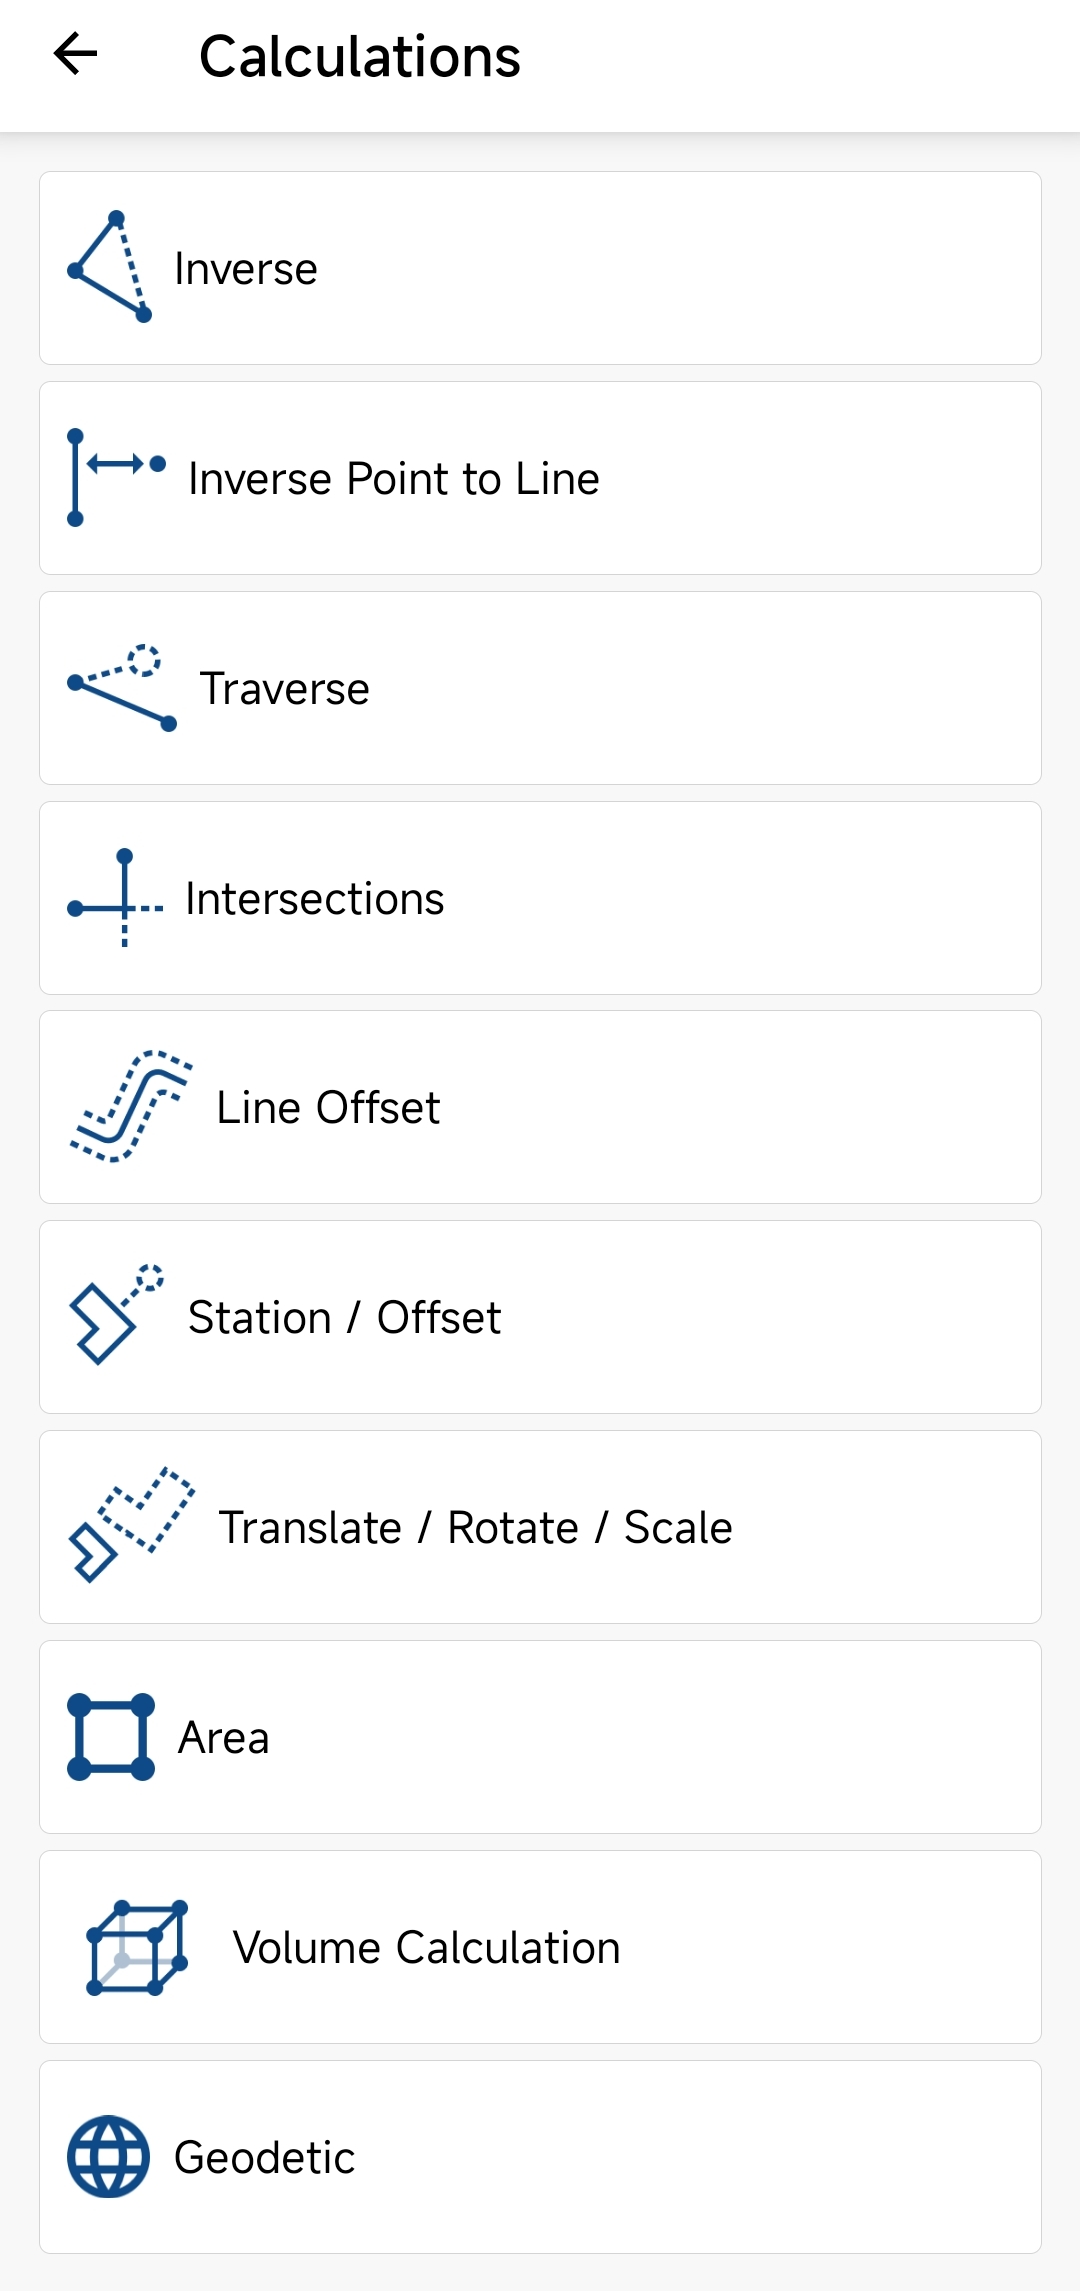
Task: Click the Inverse triangle icon
Action: tap(110, 267)
